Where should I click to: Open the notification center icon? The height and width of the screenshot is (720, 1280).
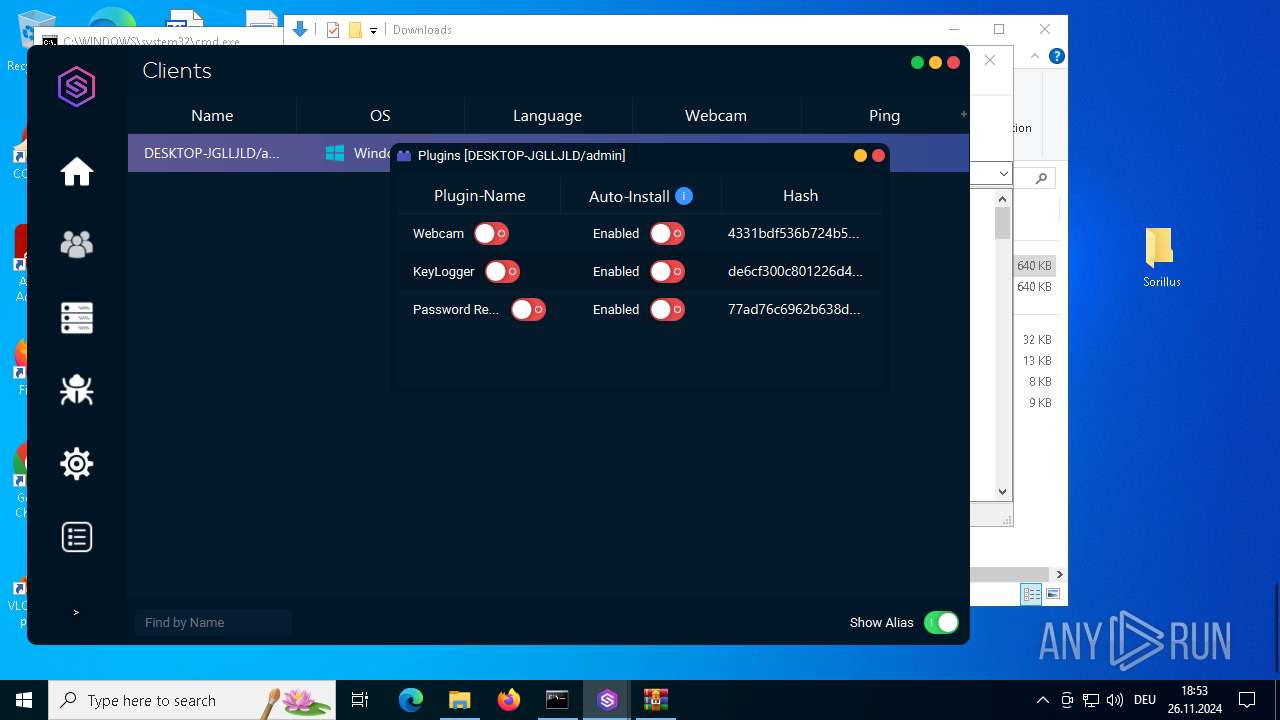click(x=1247, y=700)
